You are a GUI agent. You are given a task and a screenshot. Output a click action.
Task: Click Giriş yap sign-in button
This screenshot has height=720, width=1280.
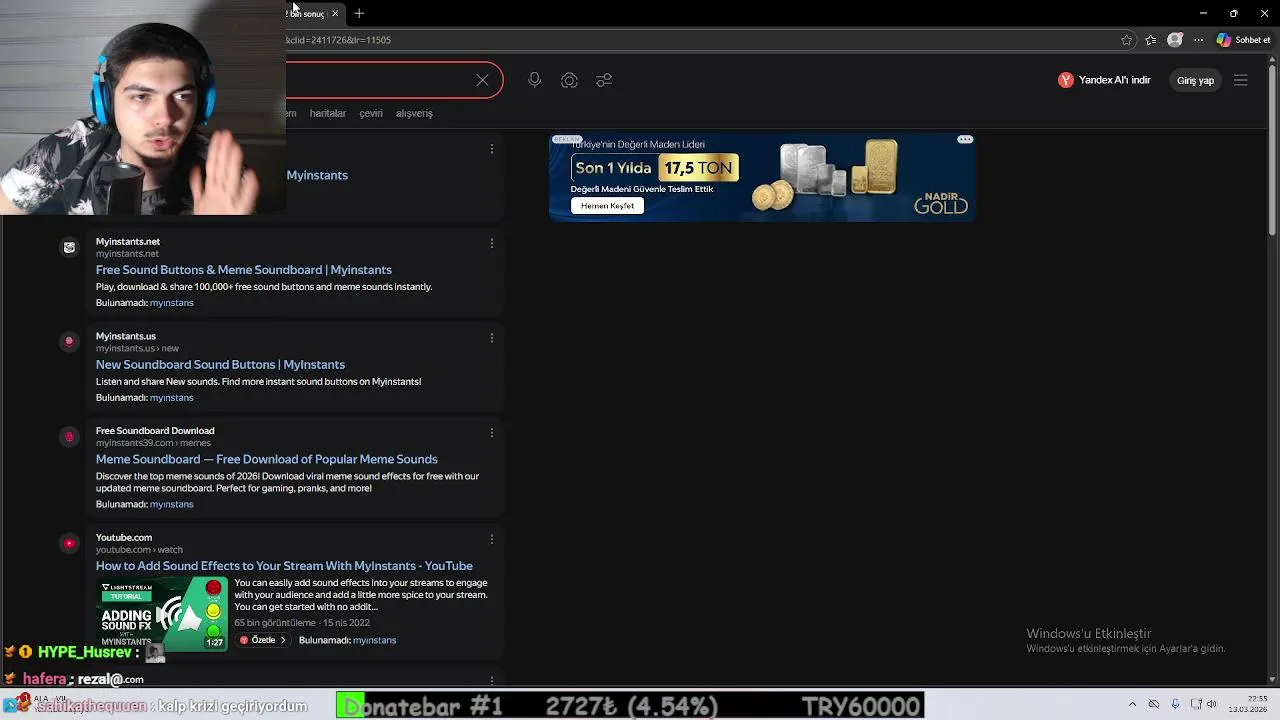click(1195, 80)
